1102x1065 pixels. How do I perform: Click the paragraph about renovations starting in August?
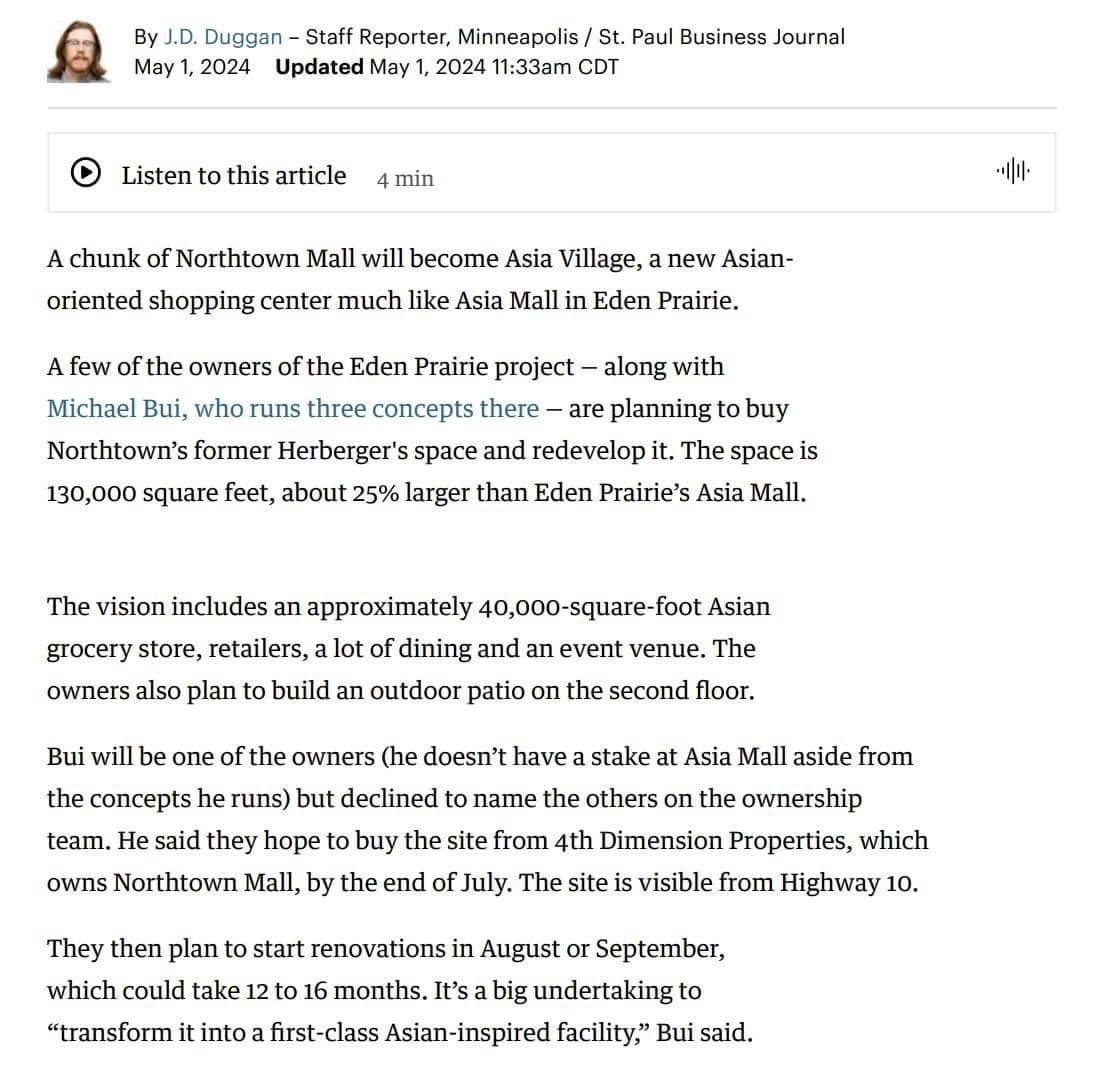click(x=400, y=990)
